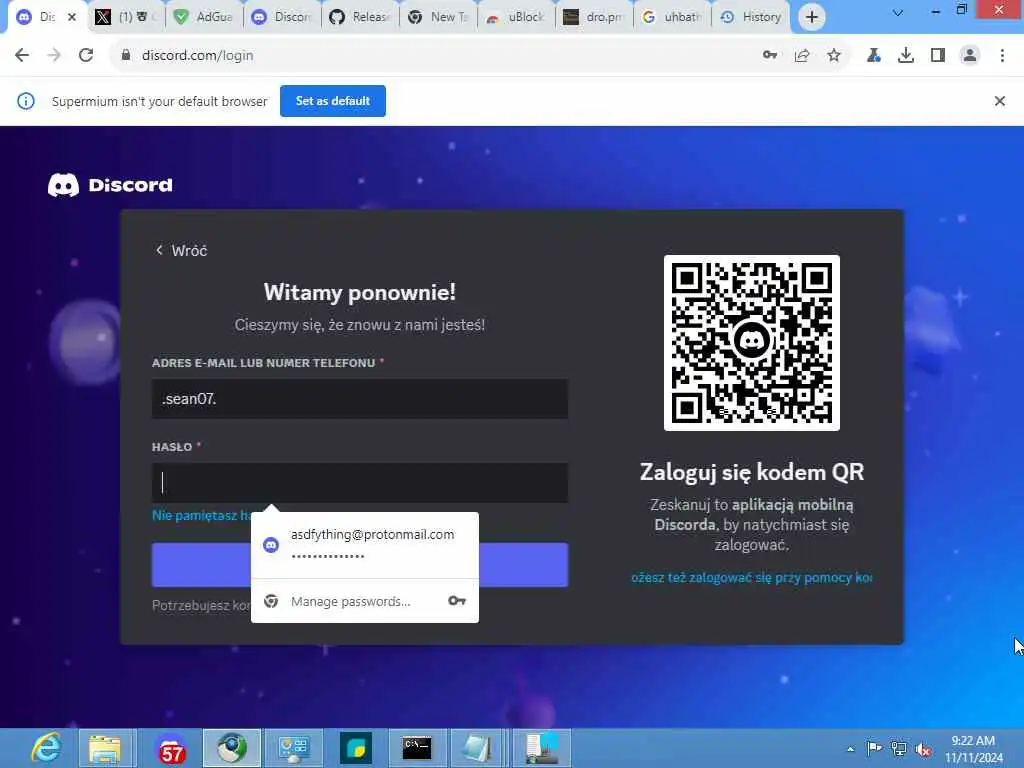The height and width of the screenshot is (768, 1024).
Task: Select saved asdfything@protonmail.com credential
Action: [365, 545]
